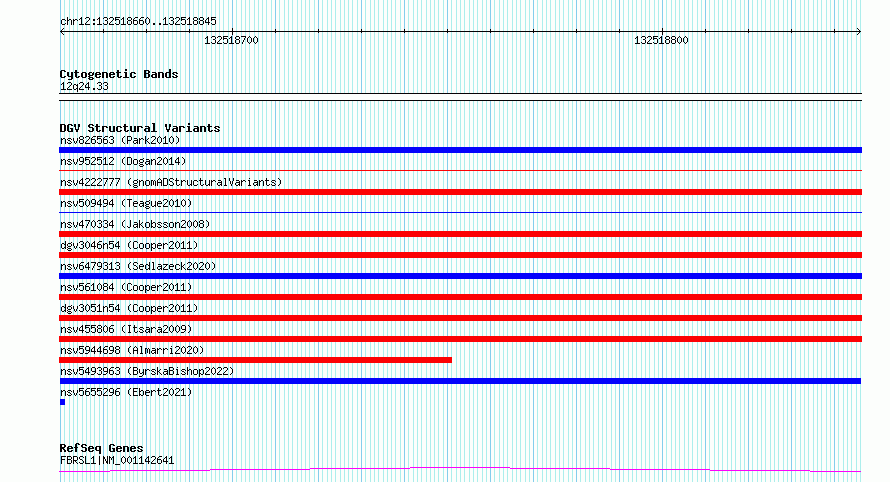Click the red bar under nsv470334

pos(460,234)
